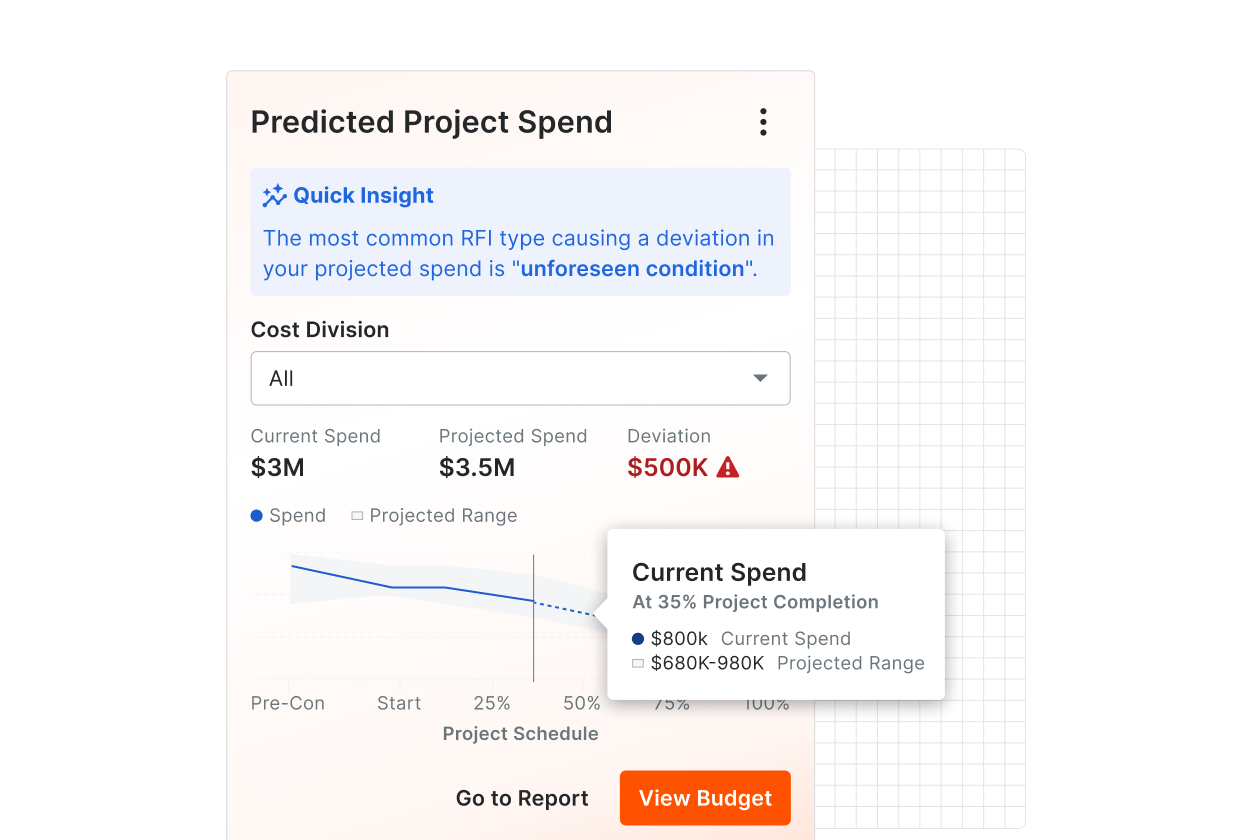Click the Predicted Project Spend title
This screenshot has height=840, width=1260.
431,121
